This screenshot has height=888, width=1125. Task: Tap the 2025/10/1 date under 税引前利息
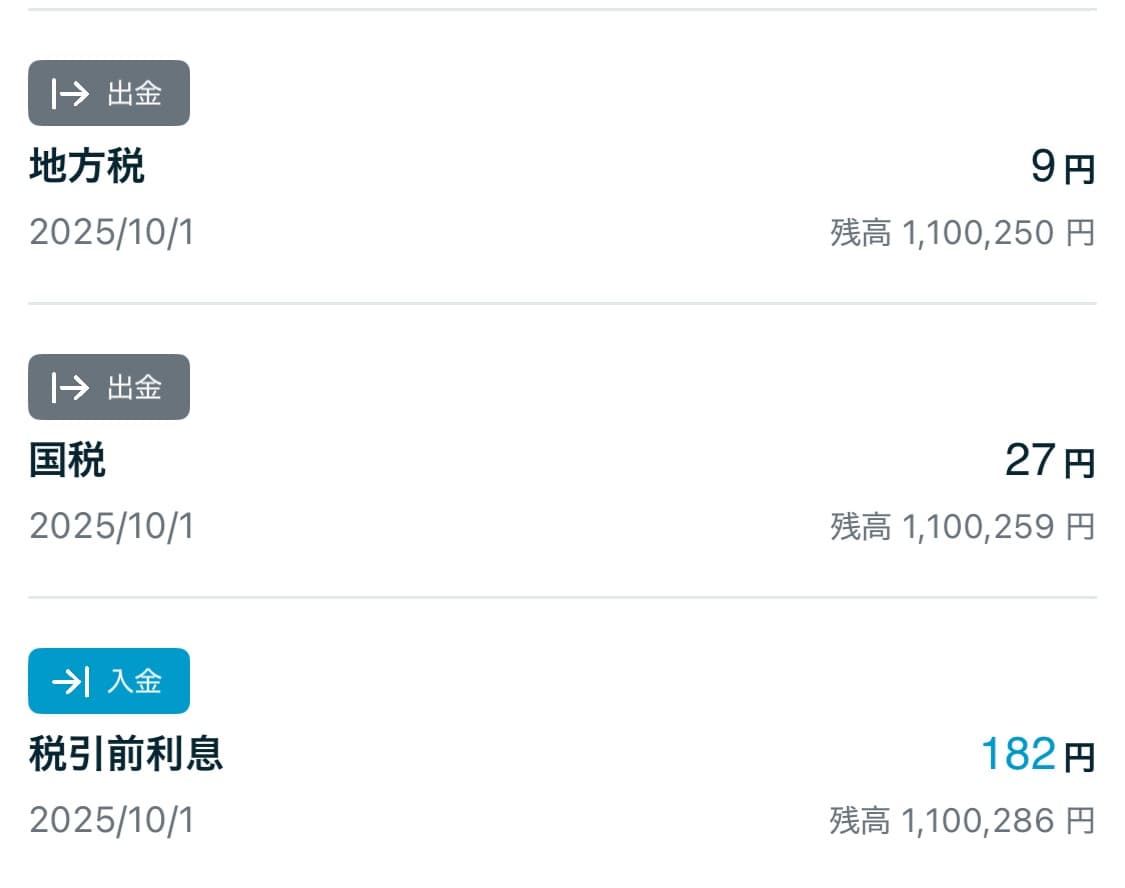[111, 820]
